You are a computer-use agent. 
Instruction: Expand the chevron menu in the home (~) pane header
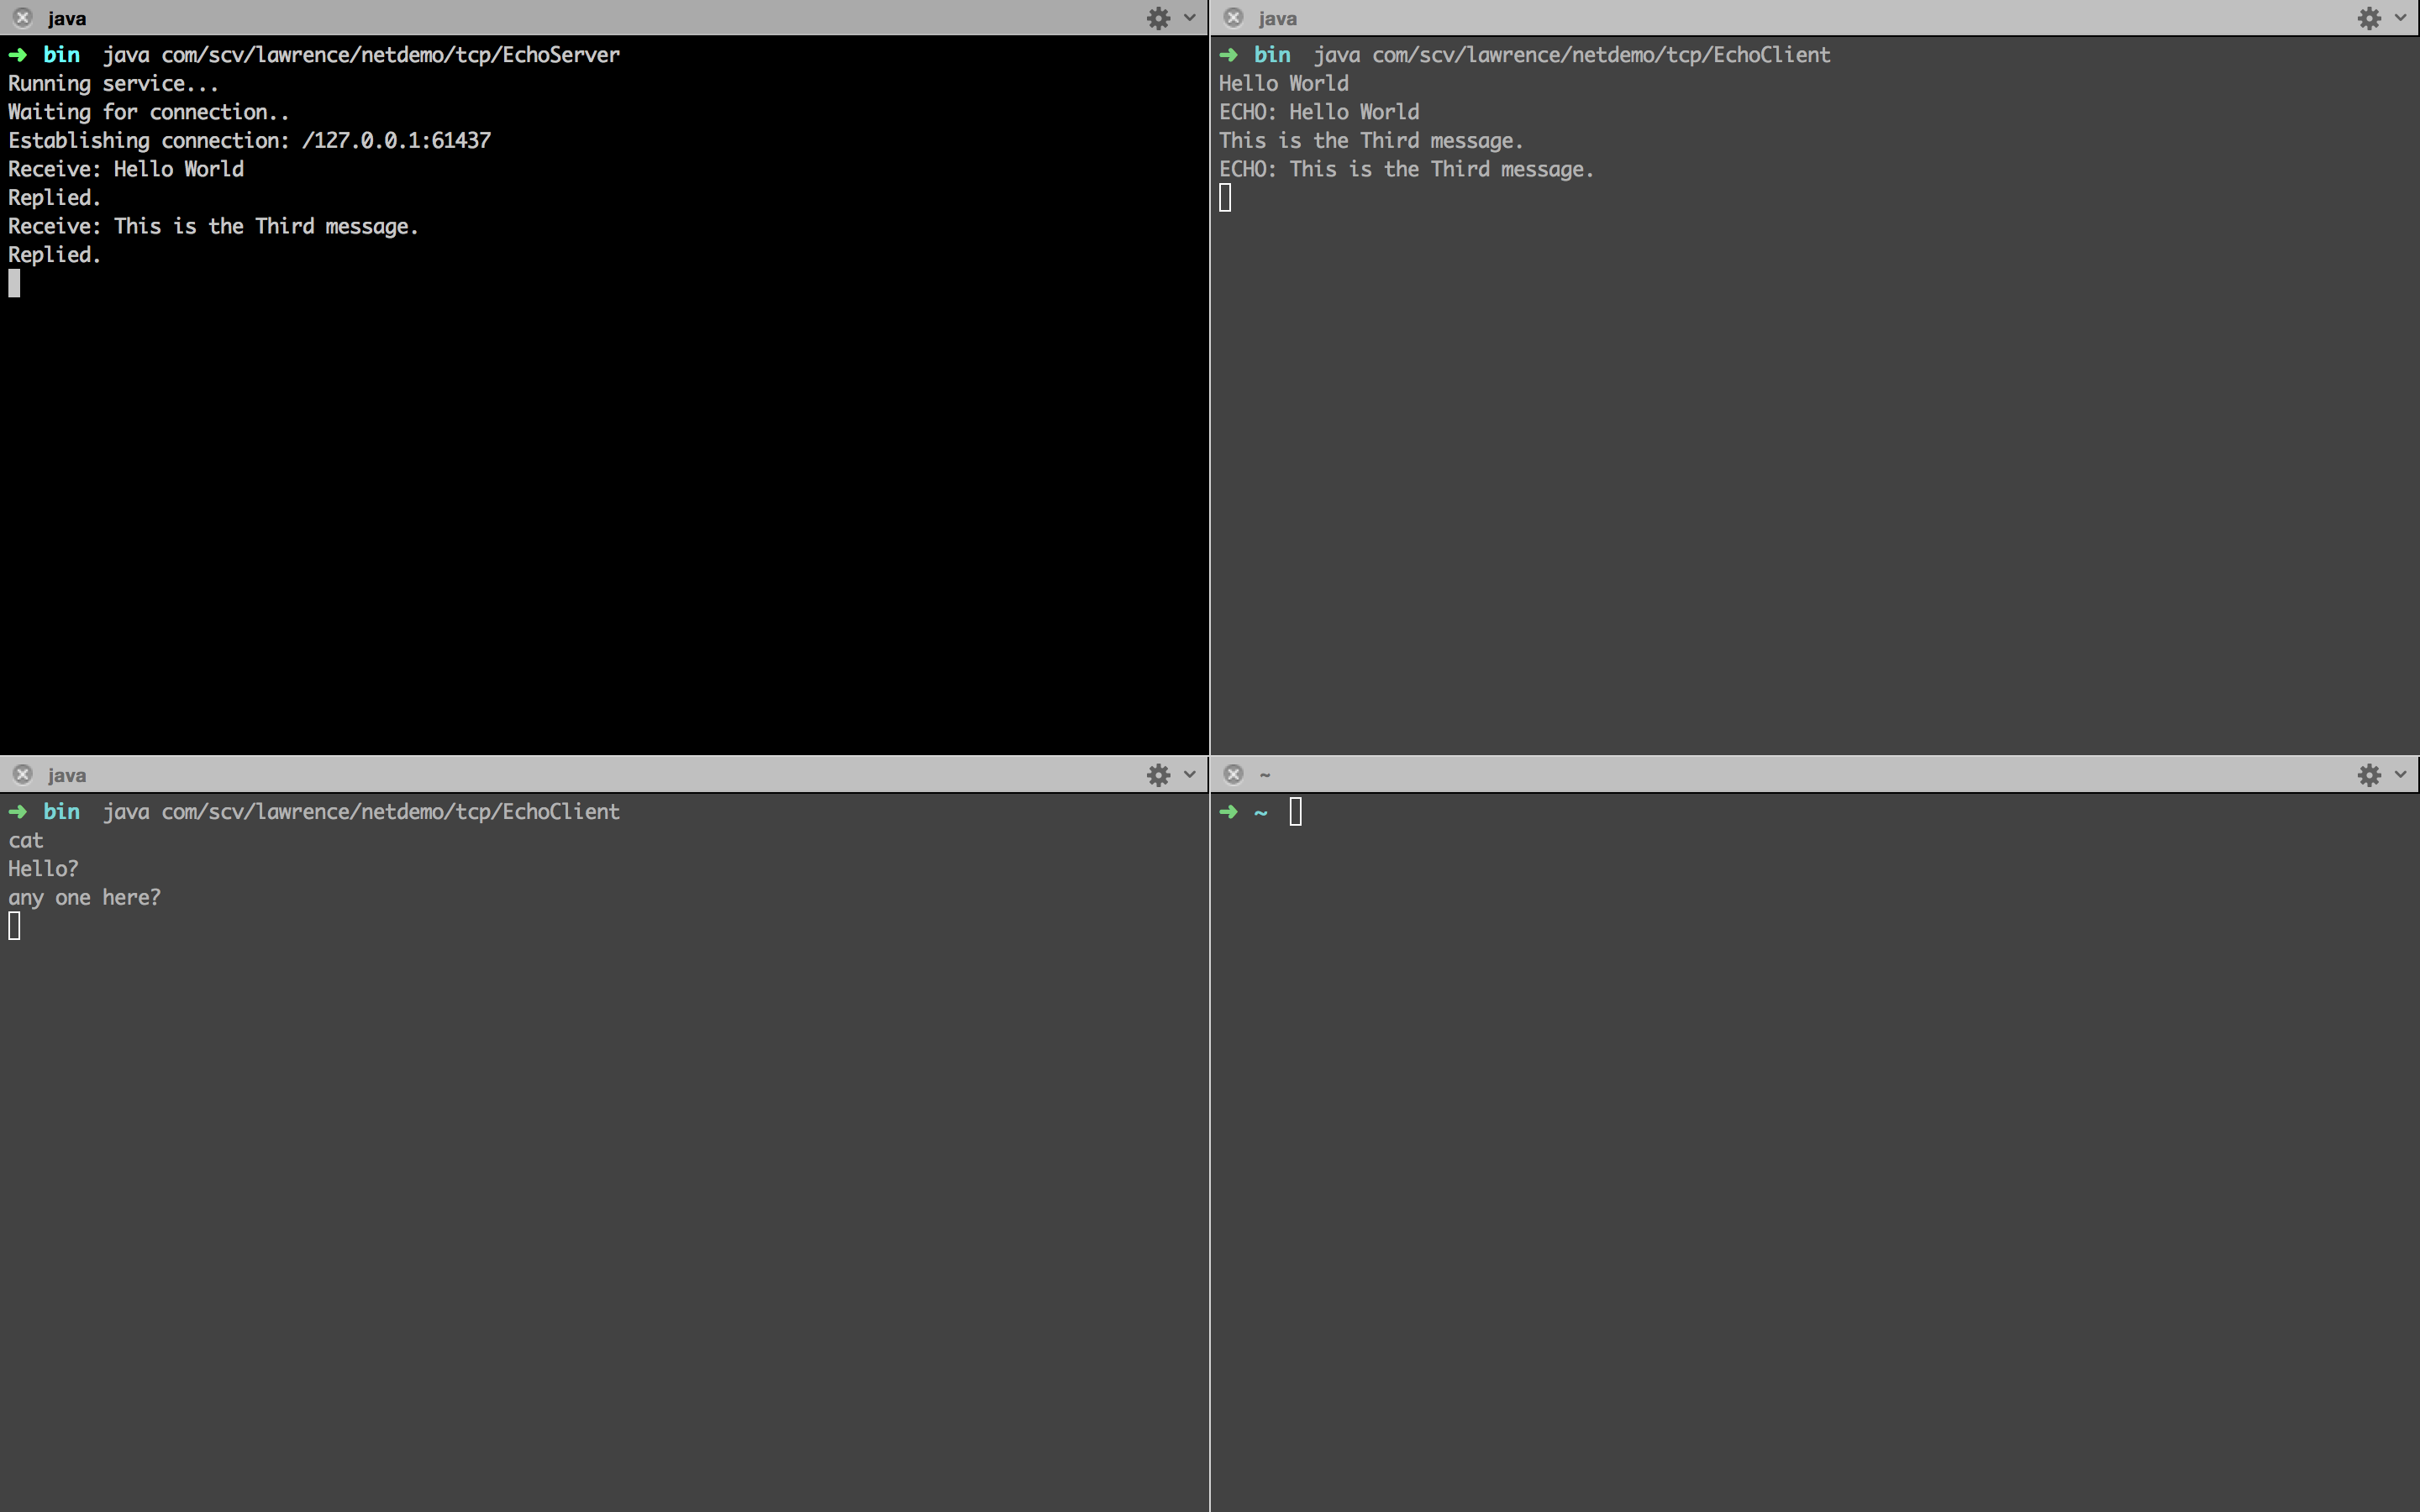[x=2401, y=775]
